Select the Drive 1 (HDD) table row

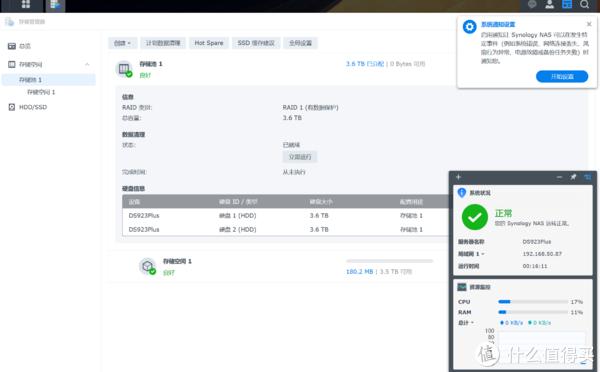click(285, 216)
